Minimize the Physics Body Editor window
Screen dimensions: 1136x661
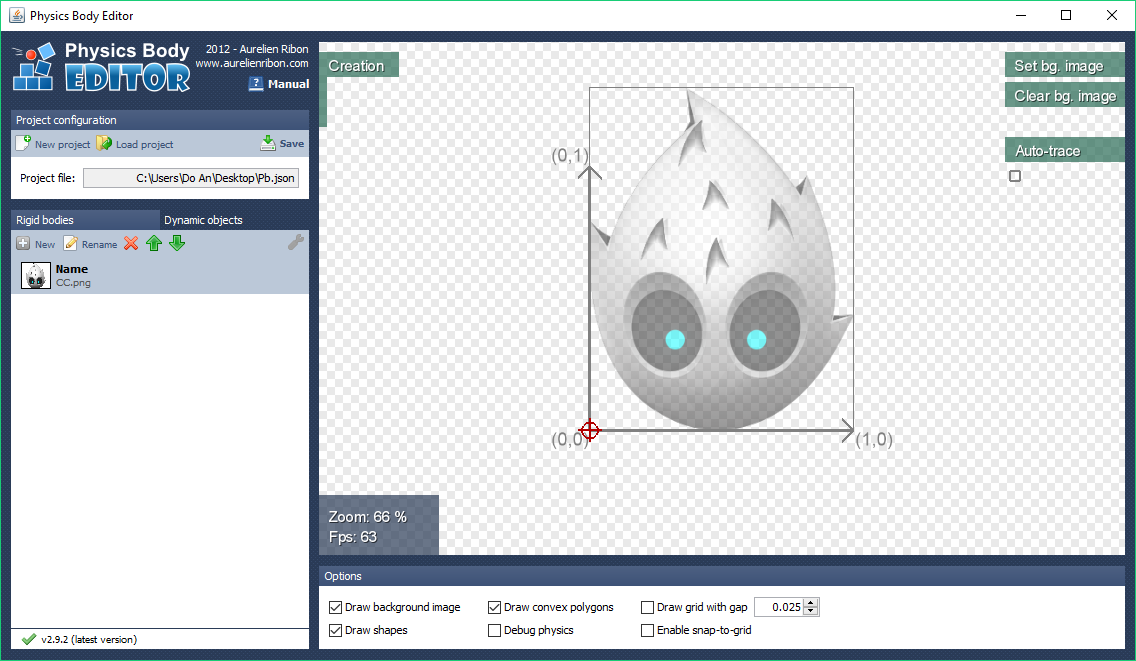click(x=1021, y=15)
